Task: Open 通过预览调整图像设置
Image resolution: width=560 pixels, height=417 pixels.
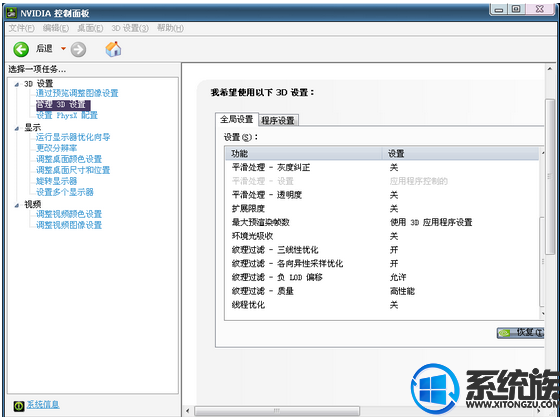Action: [77, 93]
